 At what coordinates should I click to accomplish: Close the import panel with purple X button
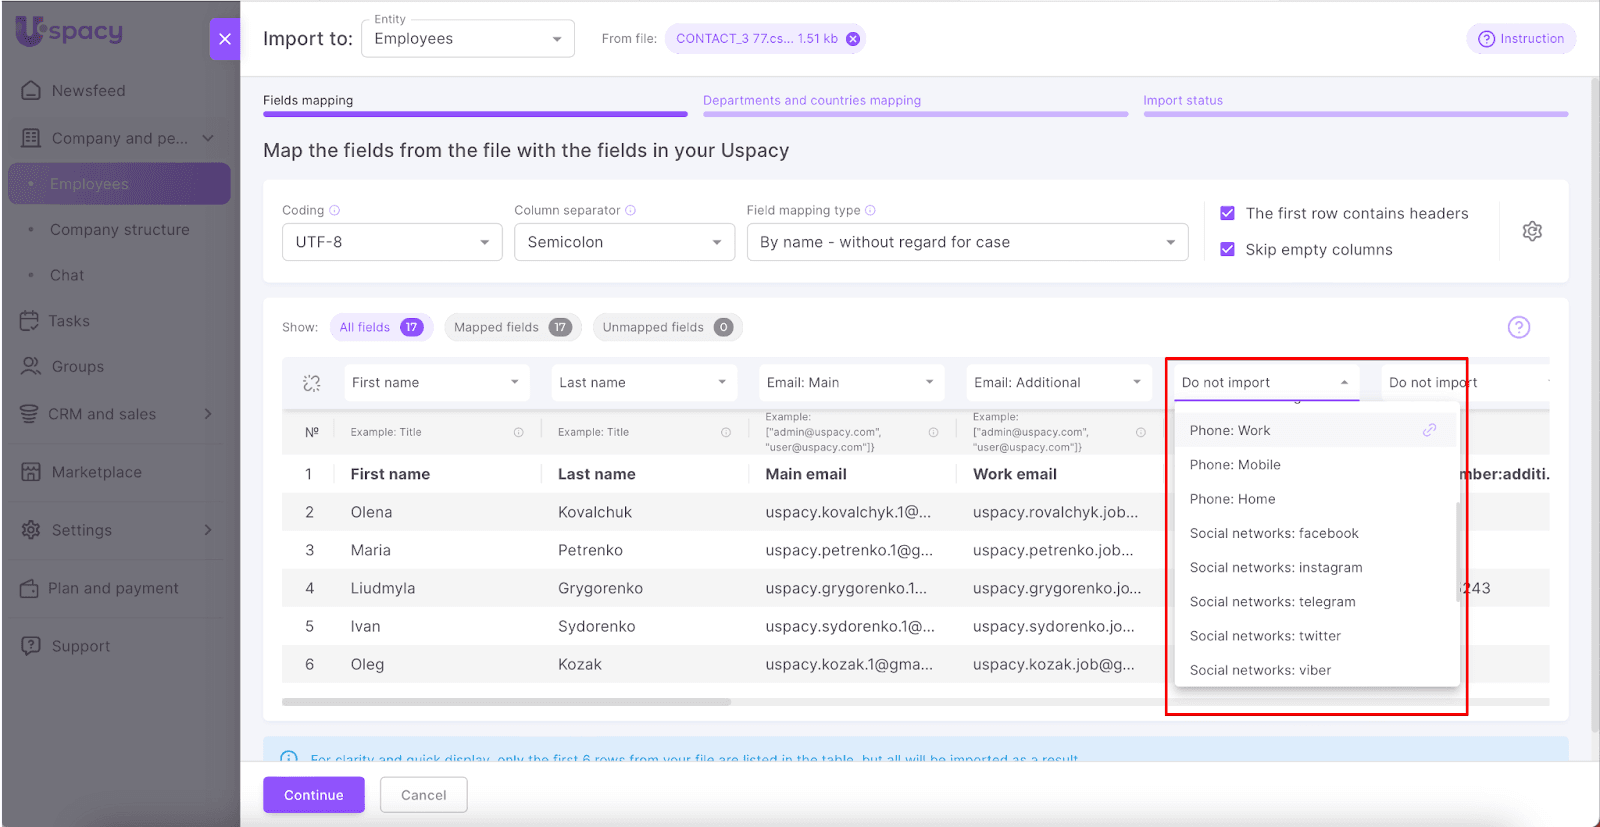click(x=225, y=39)
